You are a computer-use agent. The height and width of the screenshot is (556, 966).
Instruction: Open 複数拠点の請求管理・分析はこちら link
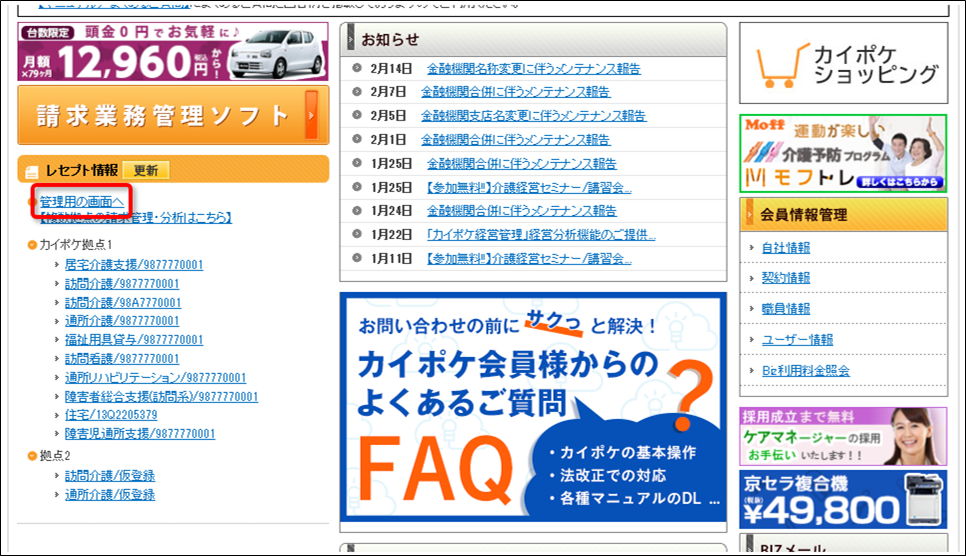click(x=136, y=217)
